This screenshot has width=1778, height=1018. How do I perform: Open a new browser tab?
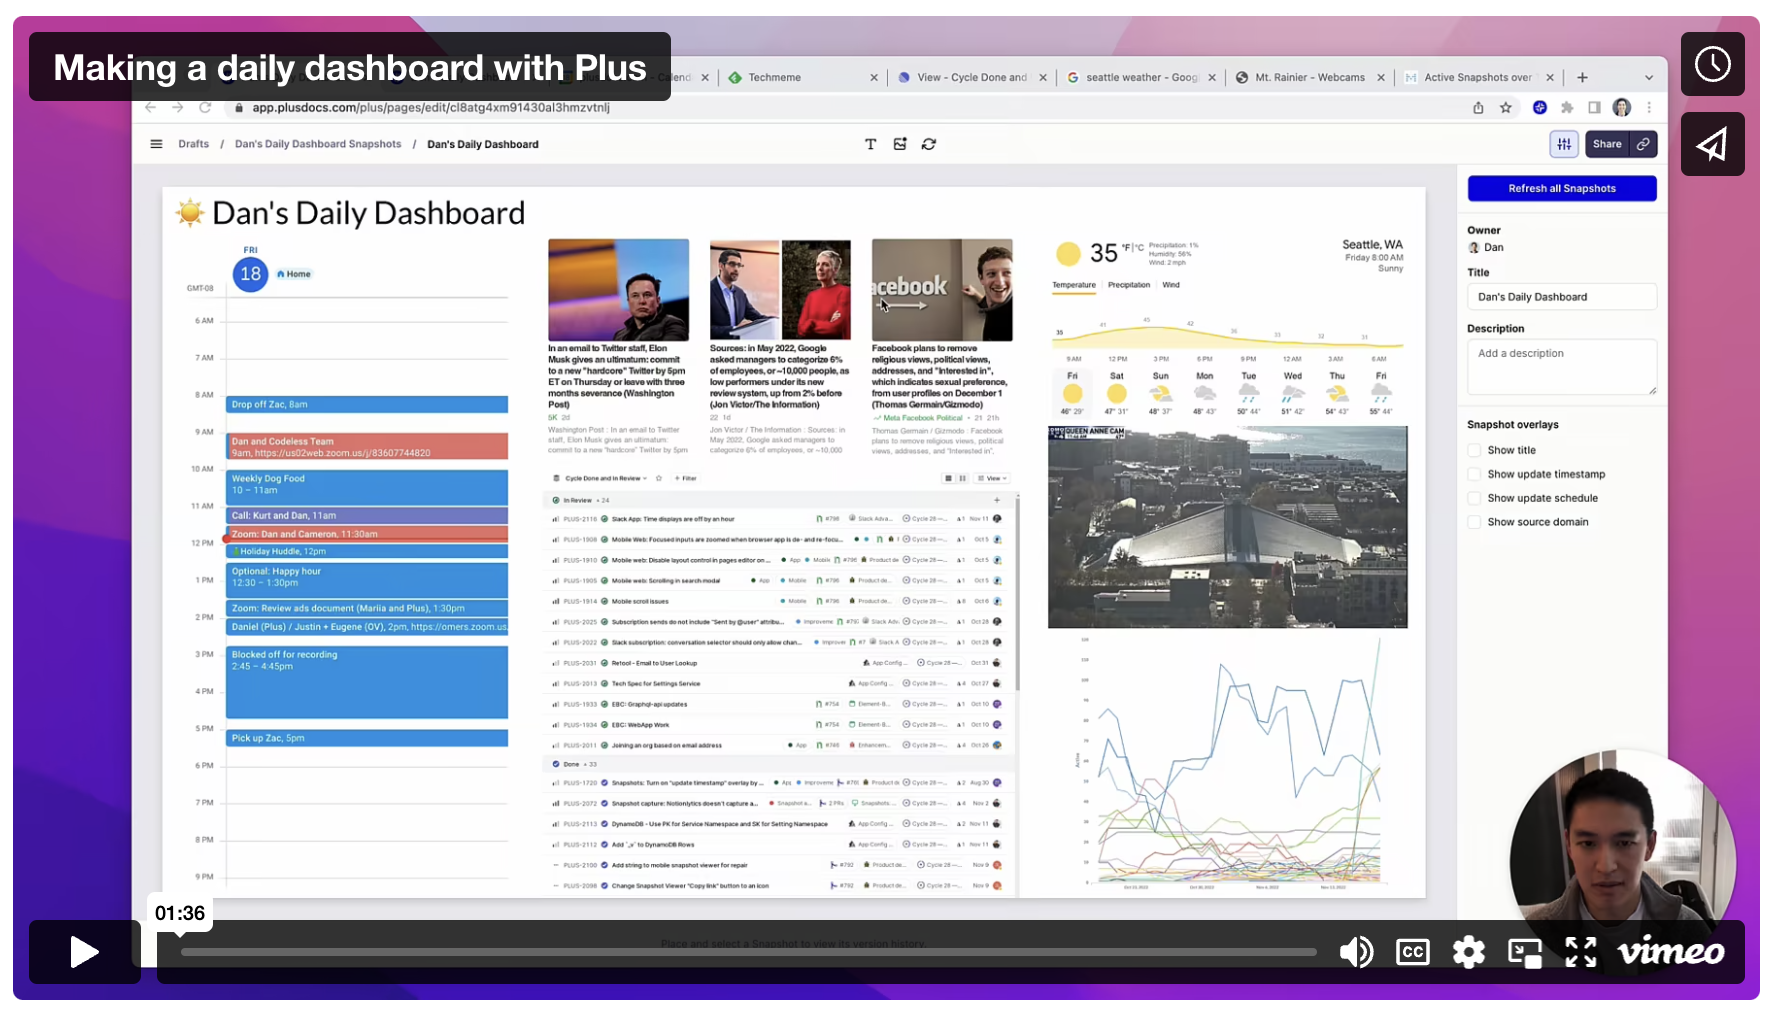(x=1582, y=77)
